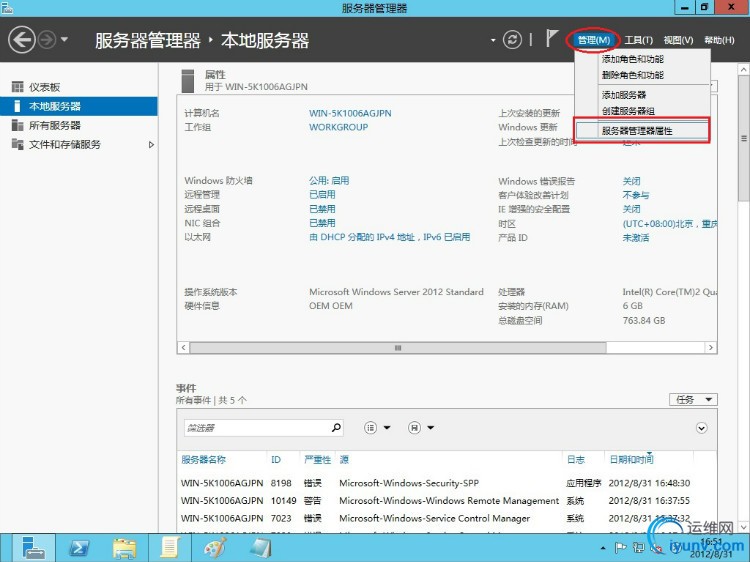750x562 pixels.
Task: Click main window scroll up arrow
Action: pyautogui.click(x=744, y=69)
